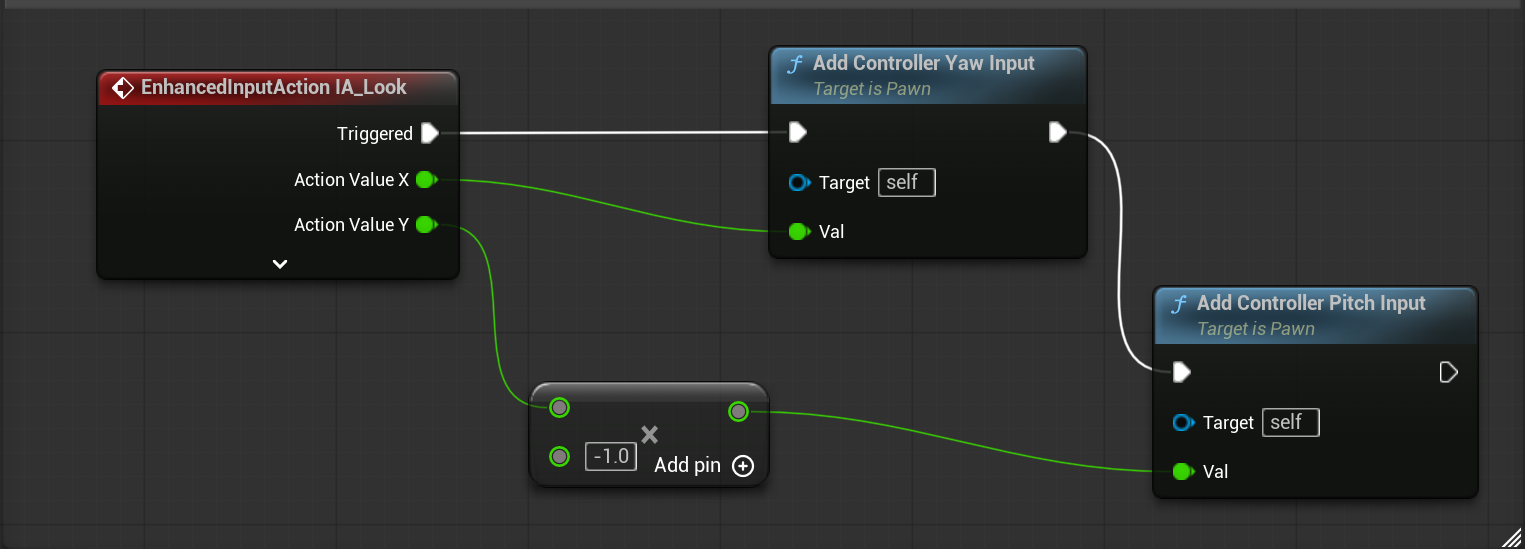This screenshot has height=549, width=1525.
Task: Click Pitch Input's execution output pin
Action: point(1448,372)
